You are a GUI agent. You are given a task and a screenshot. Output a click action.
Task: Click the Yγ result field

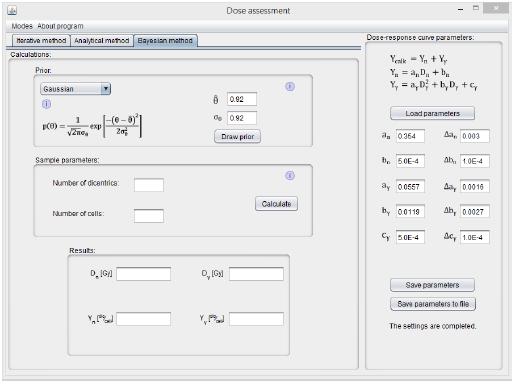tap(256, 319)
